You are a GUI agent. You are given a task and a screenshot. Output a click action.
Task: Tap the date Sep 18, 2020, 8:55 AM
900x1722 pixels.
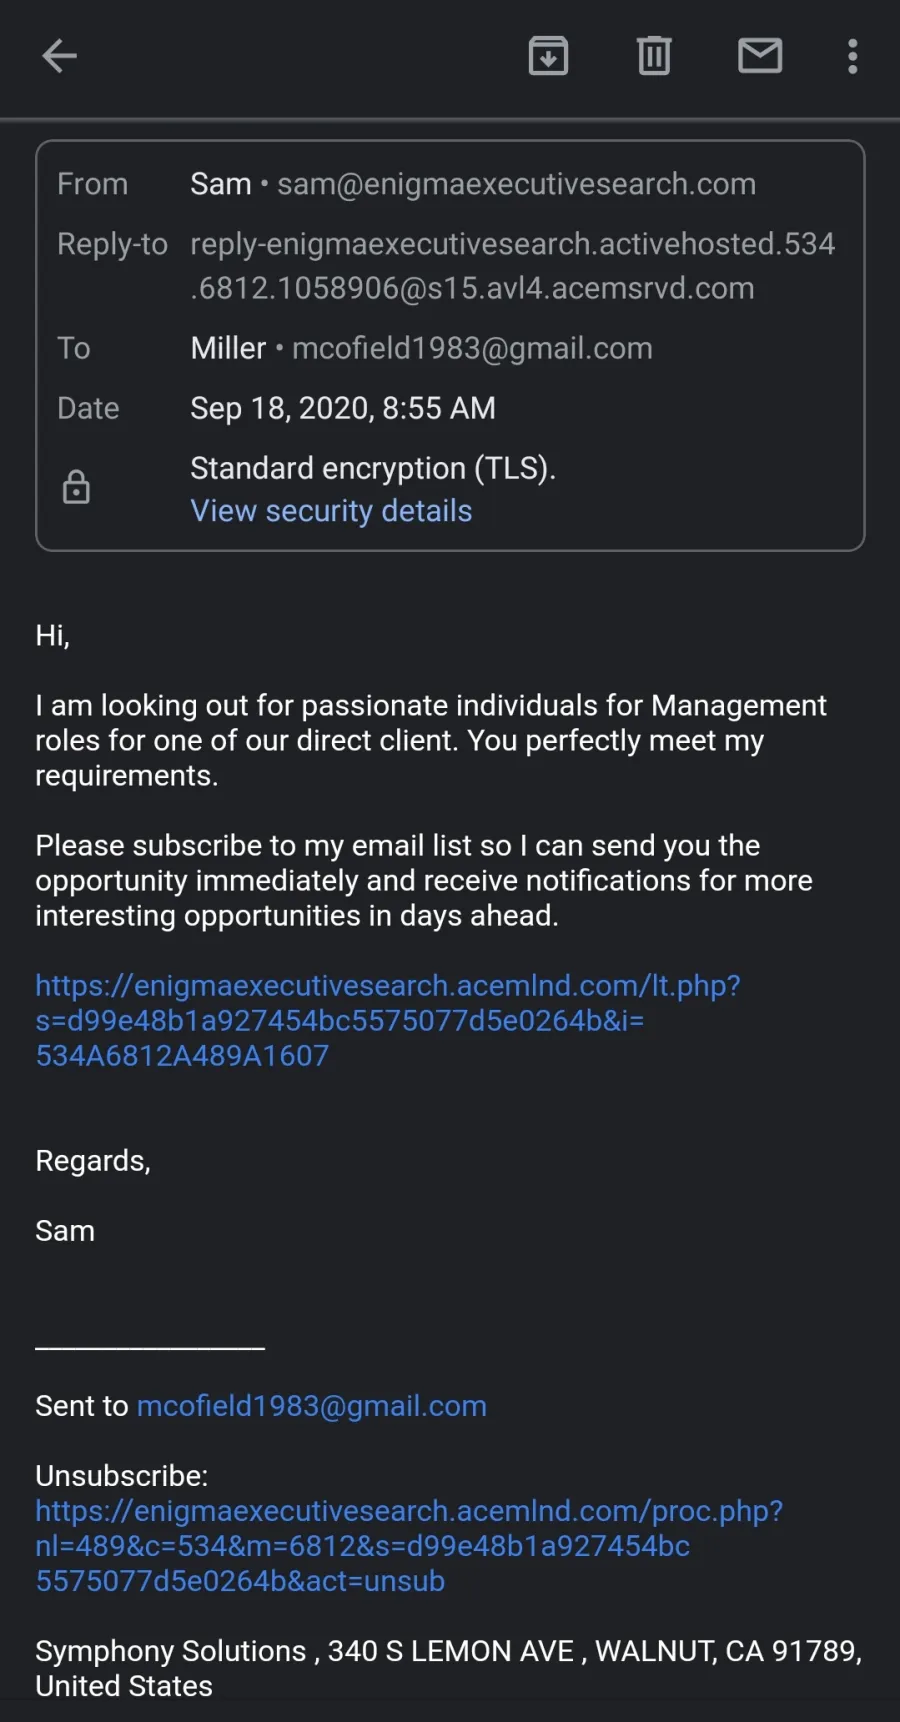343,408
